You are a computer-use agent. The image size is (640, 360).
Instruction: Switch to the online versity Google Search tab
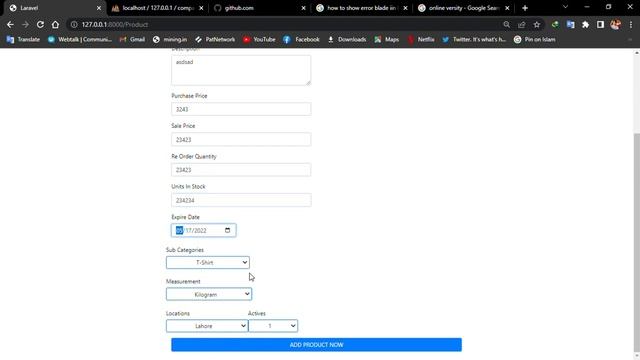464,8
